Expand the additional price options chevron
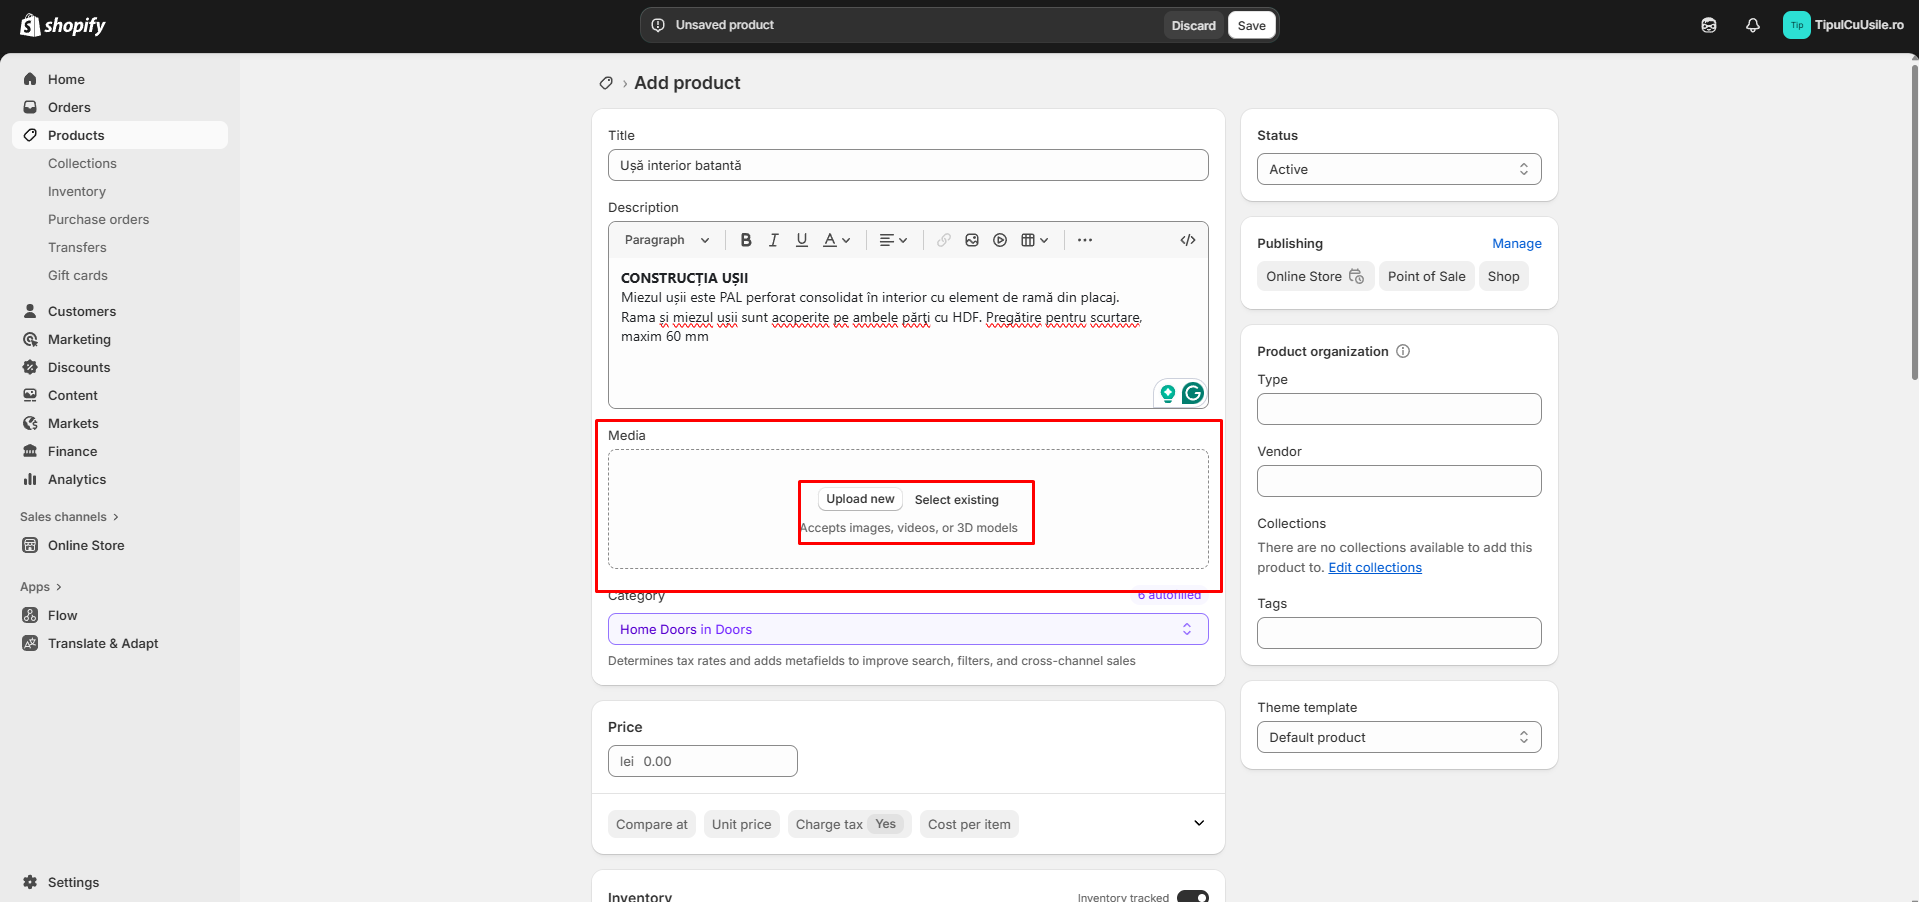The height and width of the screenshot is (902, 1919). (x=1199, y=823)
